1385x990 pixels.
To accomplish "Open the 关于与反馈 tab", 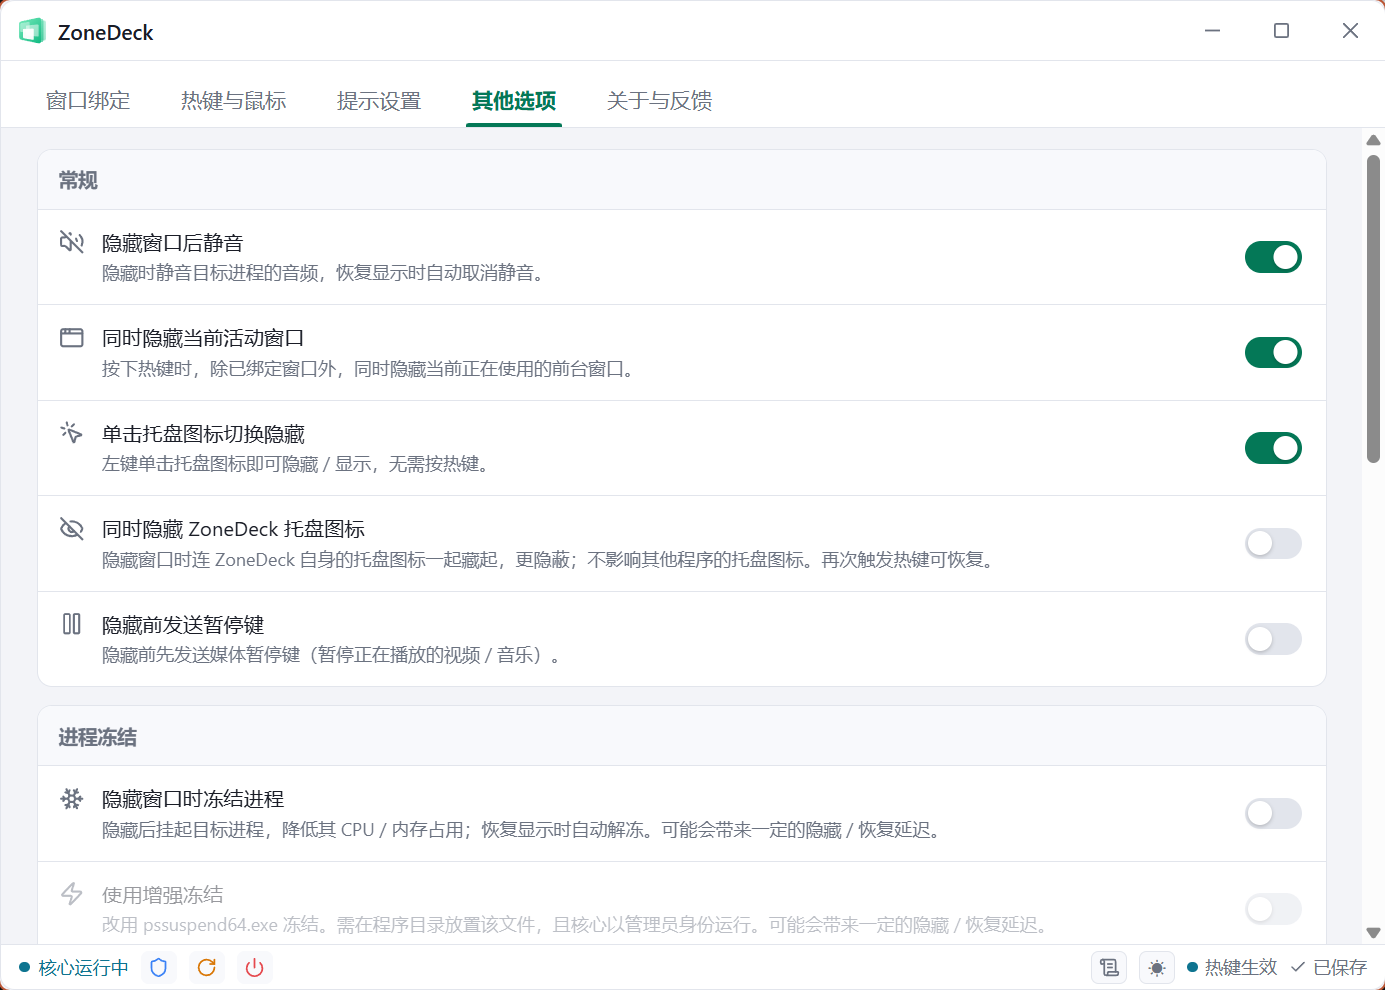I will (659, 101).
